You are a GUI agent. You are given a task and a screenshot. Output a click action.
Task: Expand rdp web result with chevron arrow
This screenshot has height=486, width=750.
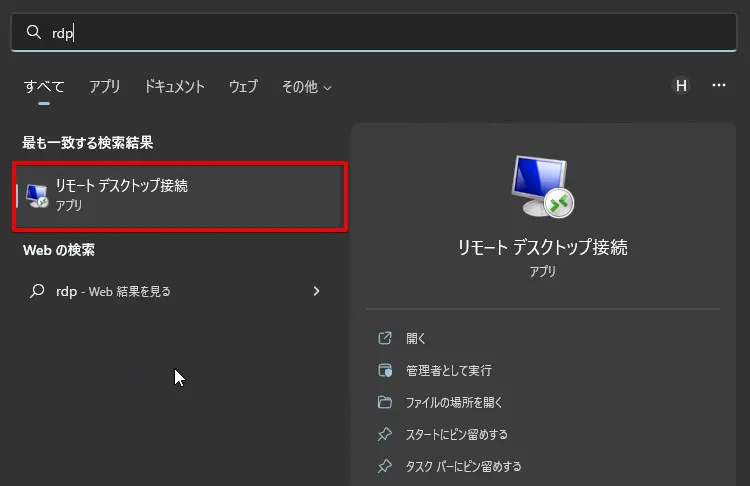coord(316,291)
